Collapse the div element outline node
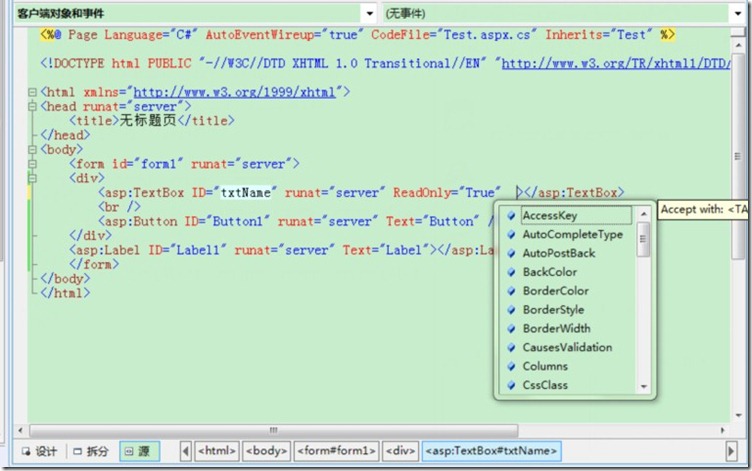 click(32, 178)
